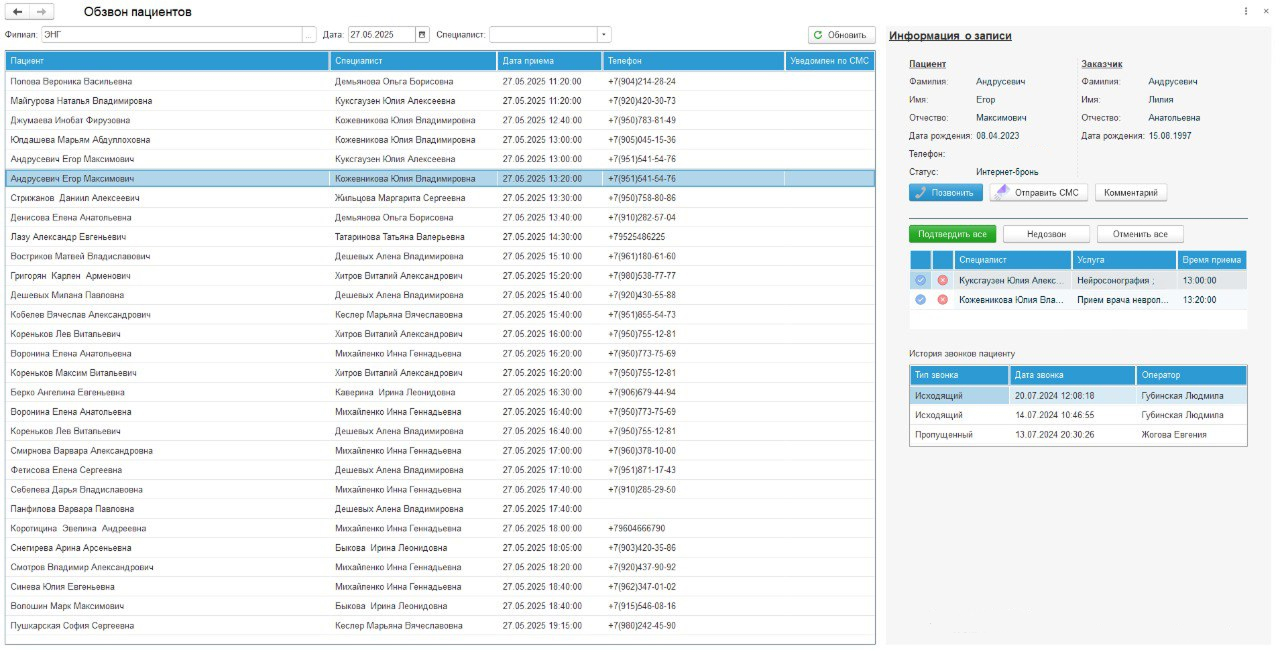Viewport: 1280px width, 652px height.
Task: Confirm Куксгаузен appointment with blue check icon
Action: coord(920,281)
